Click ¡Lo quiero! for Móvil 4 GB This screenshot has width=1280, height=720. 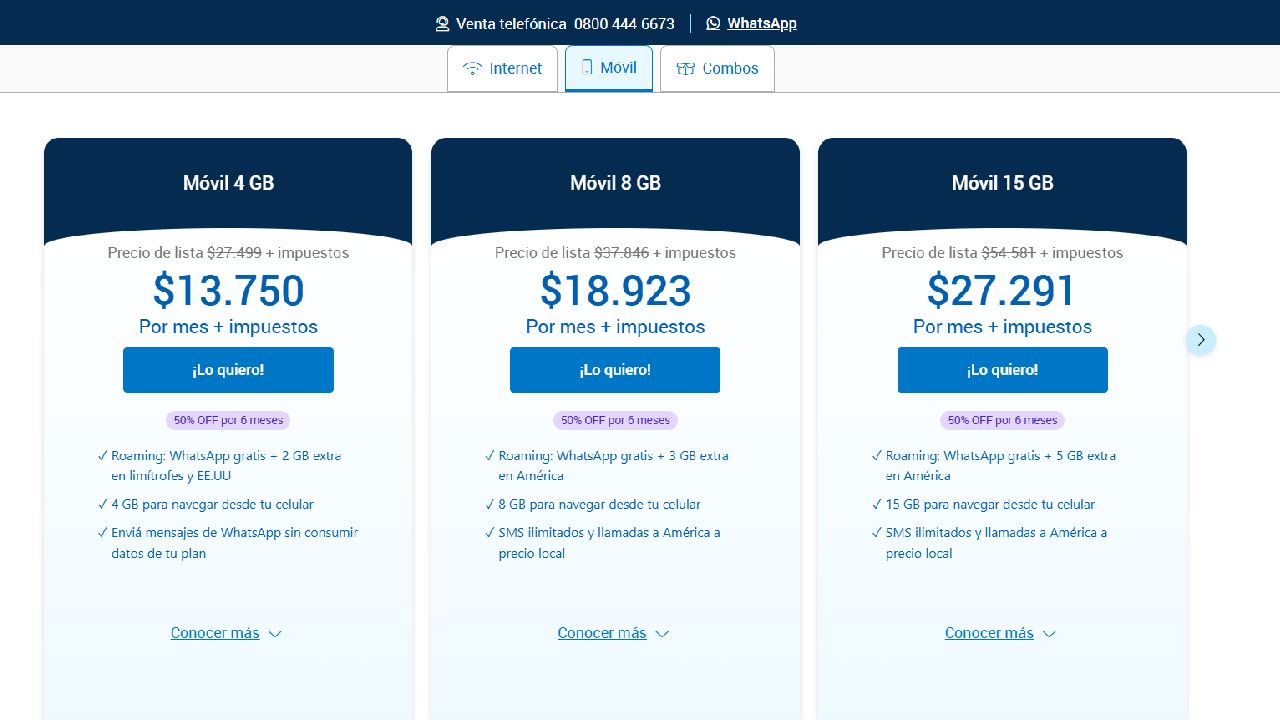click(x=228, y=370)
